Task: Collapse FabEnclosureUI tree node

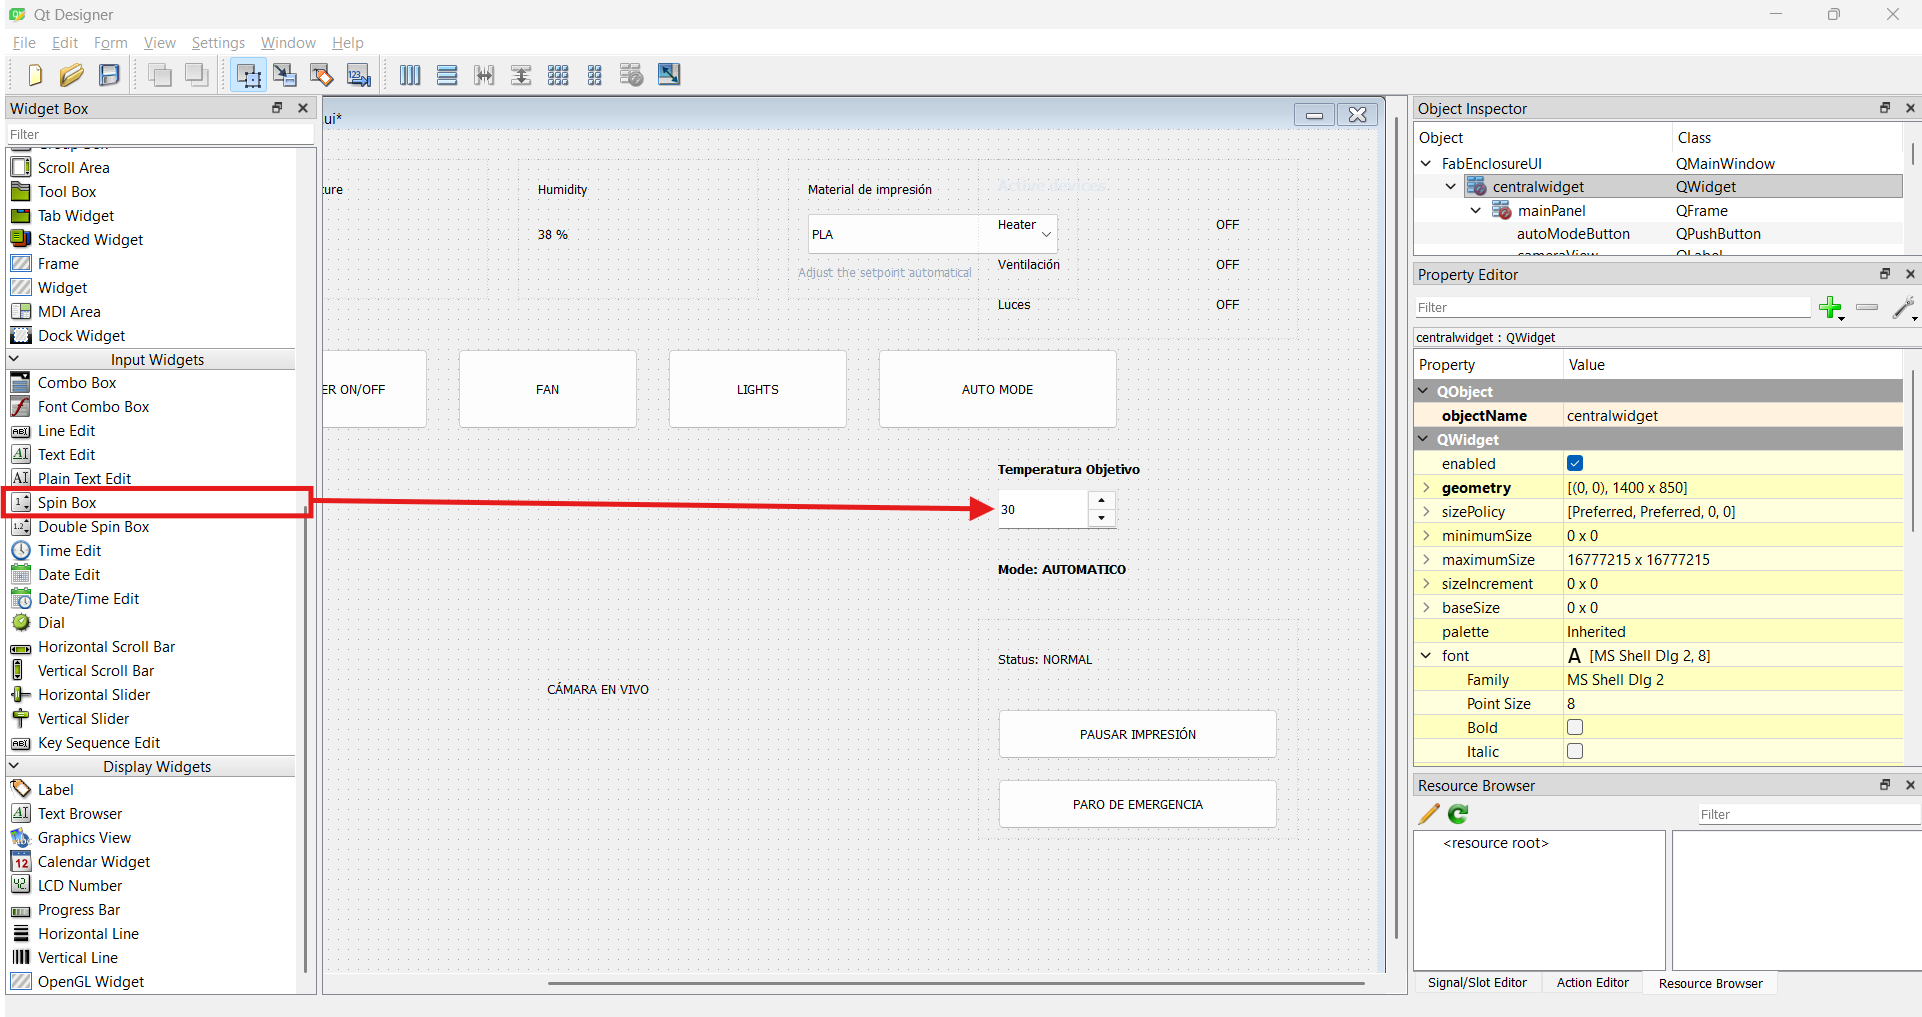Action: pos(1426,163)
